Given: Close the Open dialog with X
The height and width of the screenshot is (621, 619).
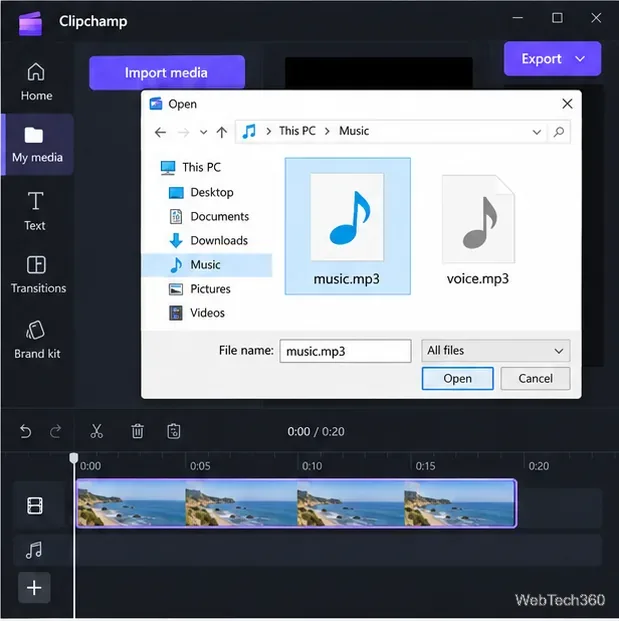Looking at the screenshot, I should click(567, 104).
